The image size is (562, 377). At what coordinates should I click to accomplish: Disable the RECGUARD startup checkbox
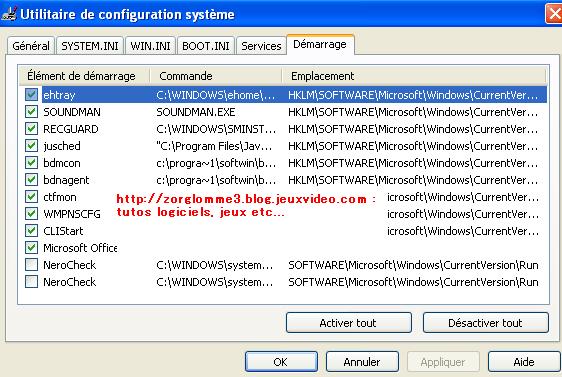point(31,129)
